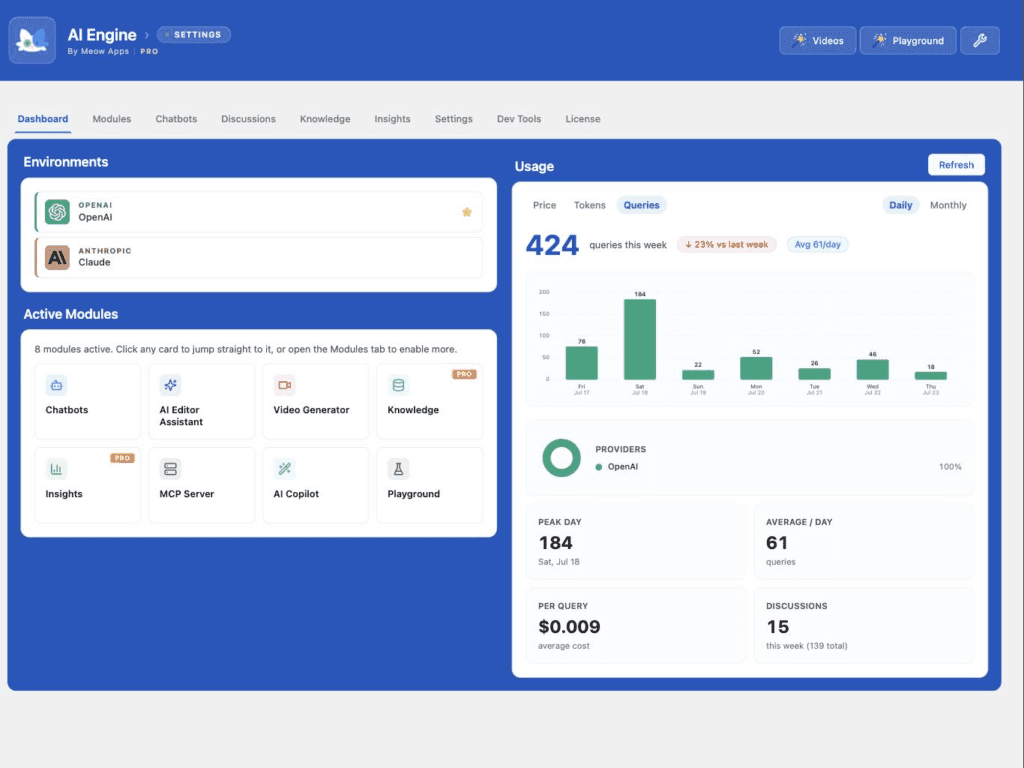
Task: Click the SETTINGS breadcrumb pill
Action: [194, 35]
